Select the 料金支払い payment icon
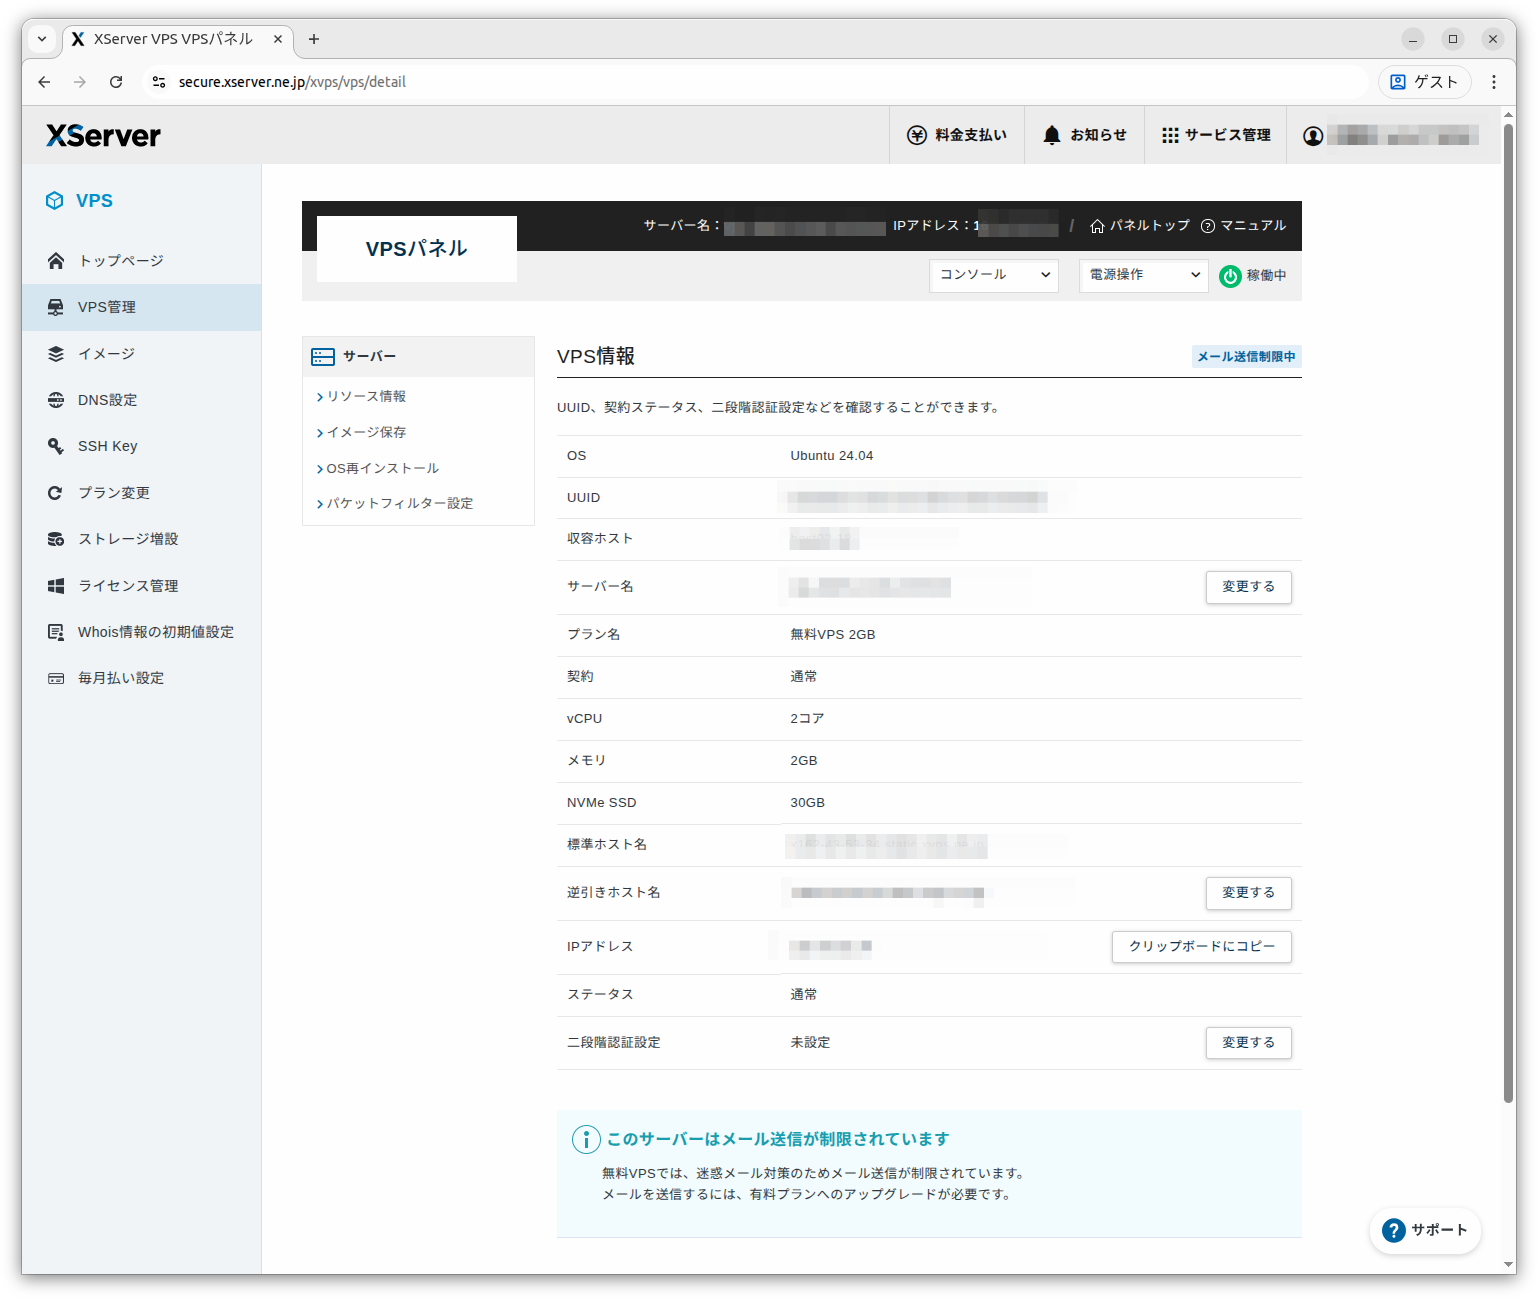1538x1299 pixels. point(957,134)
